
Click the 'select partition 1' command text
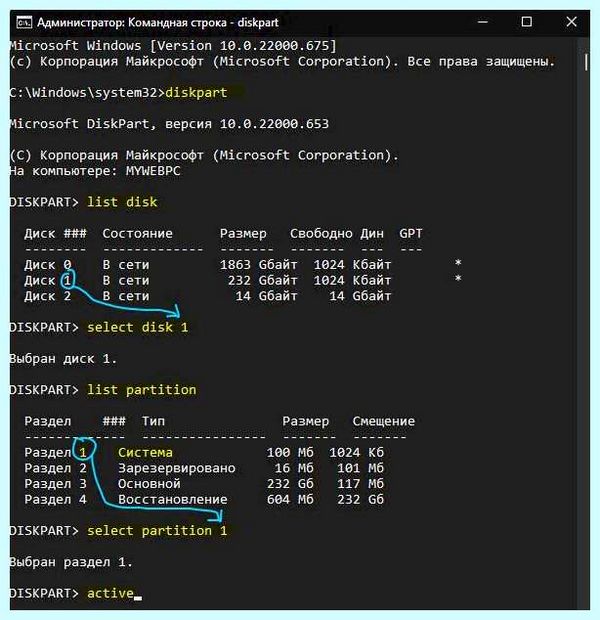[157, 531]
